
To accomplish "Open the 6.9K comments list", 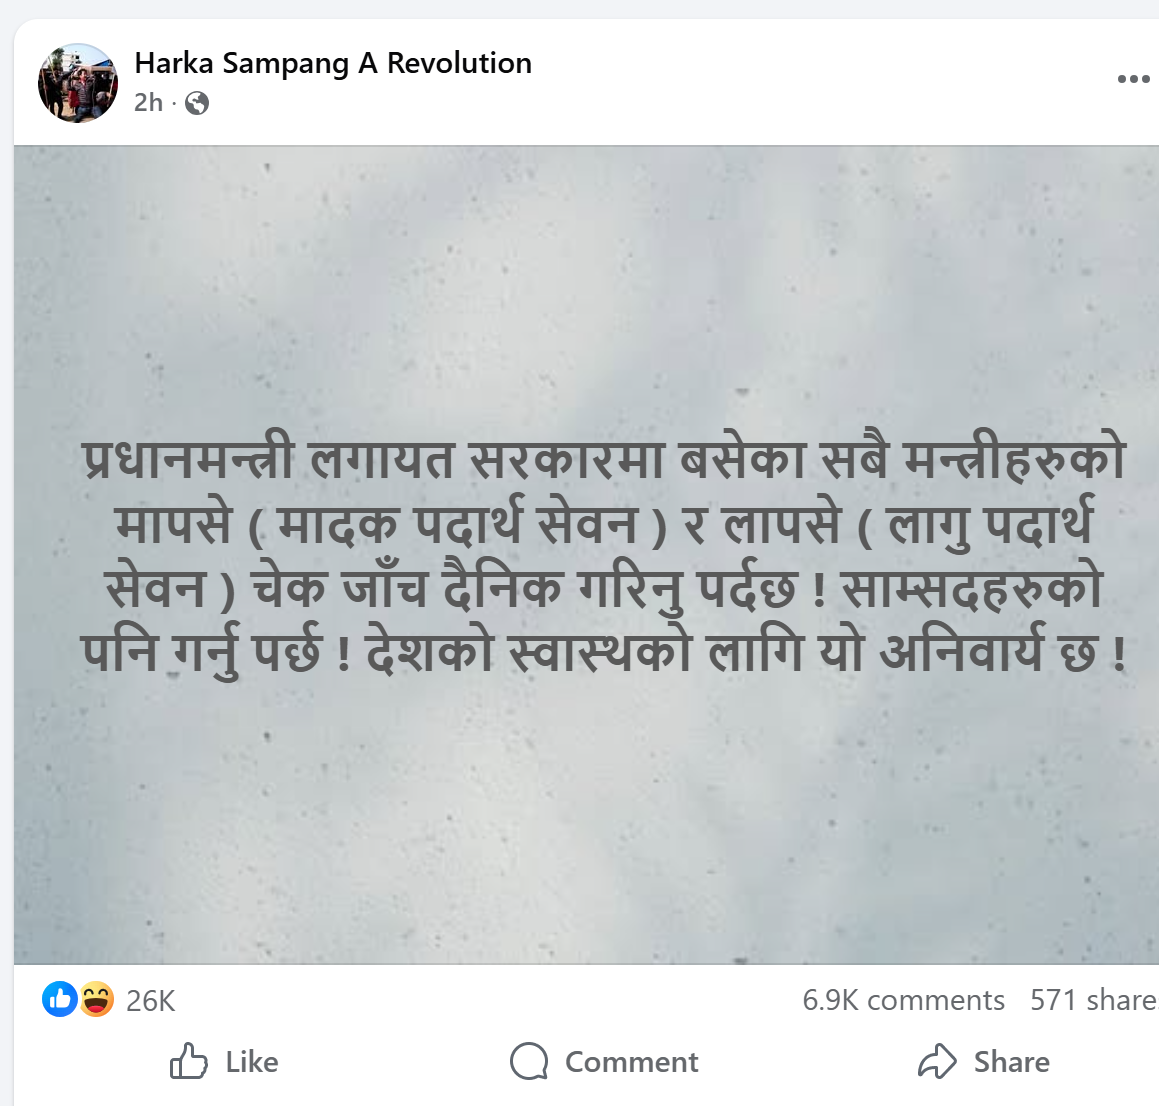I will pyautogui.click(x=903, y=1000).
